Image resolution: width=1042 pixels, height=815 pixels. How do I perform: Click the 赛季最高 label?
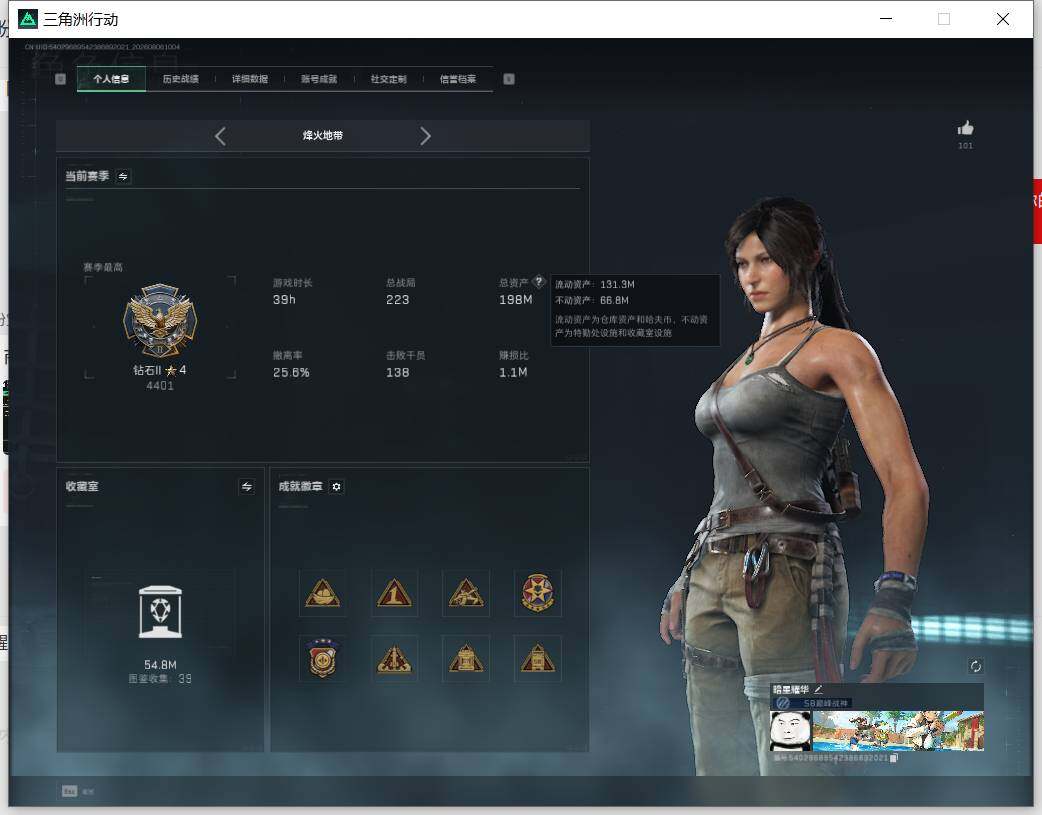coord(103,267)
